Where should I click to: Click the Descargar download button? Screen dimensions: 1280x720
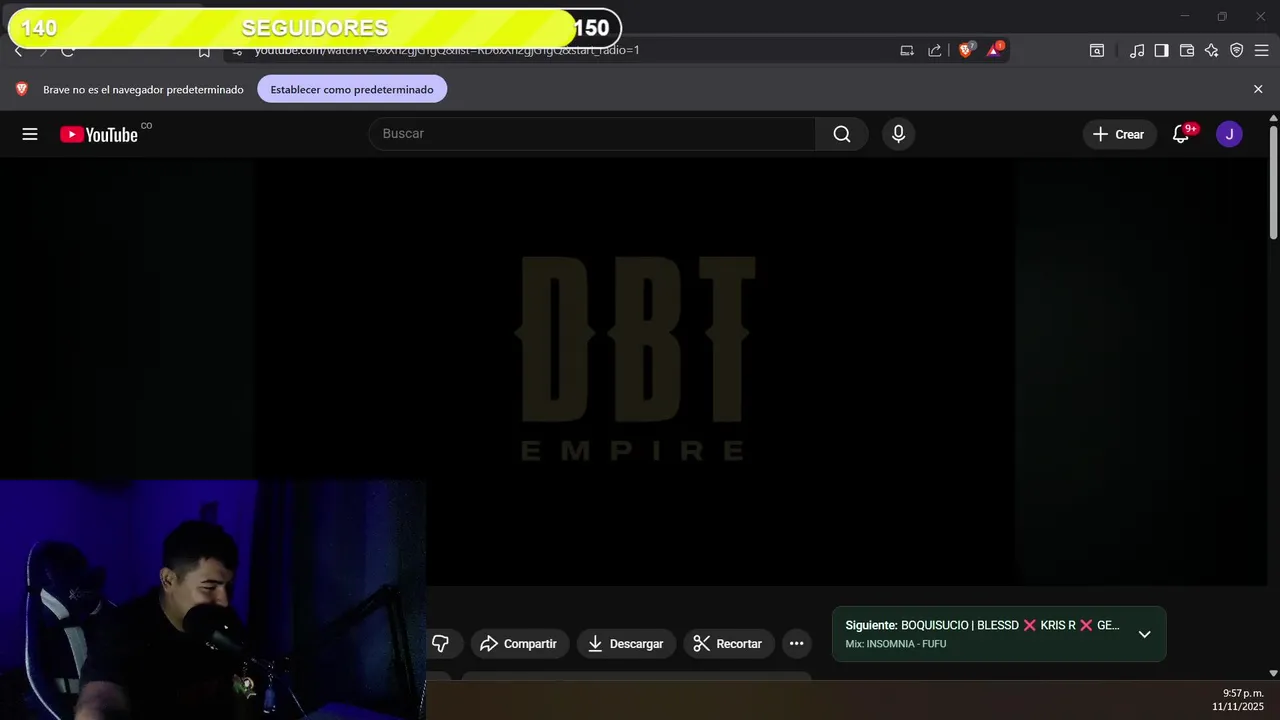pos(626,644)
